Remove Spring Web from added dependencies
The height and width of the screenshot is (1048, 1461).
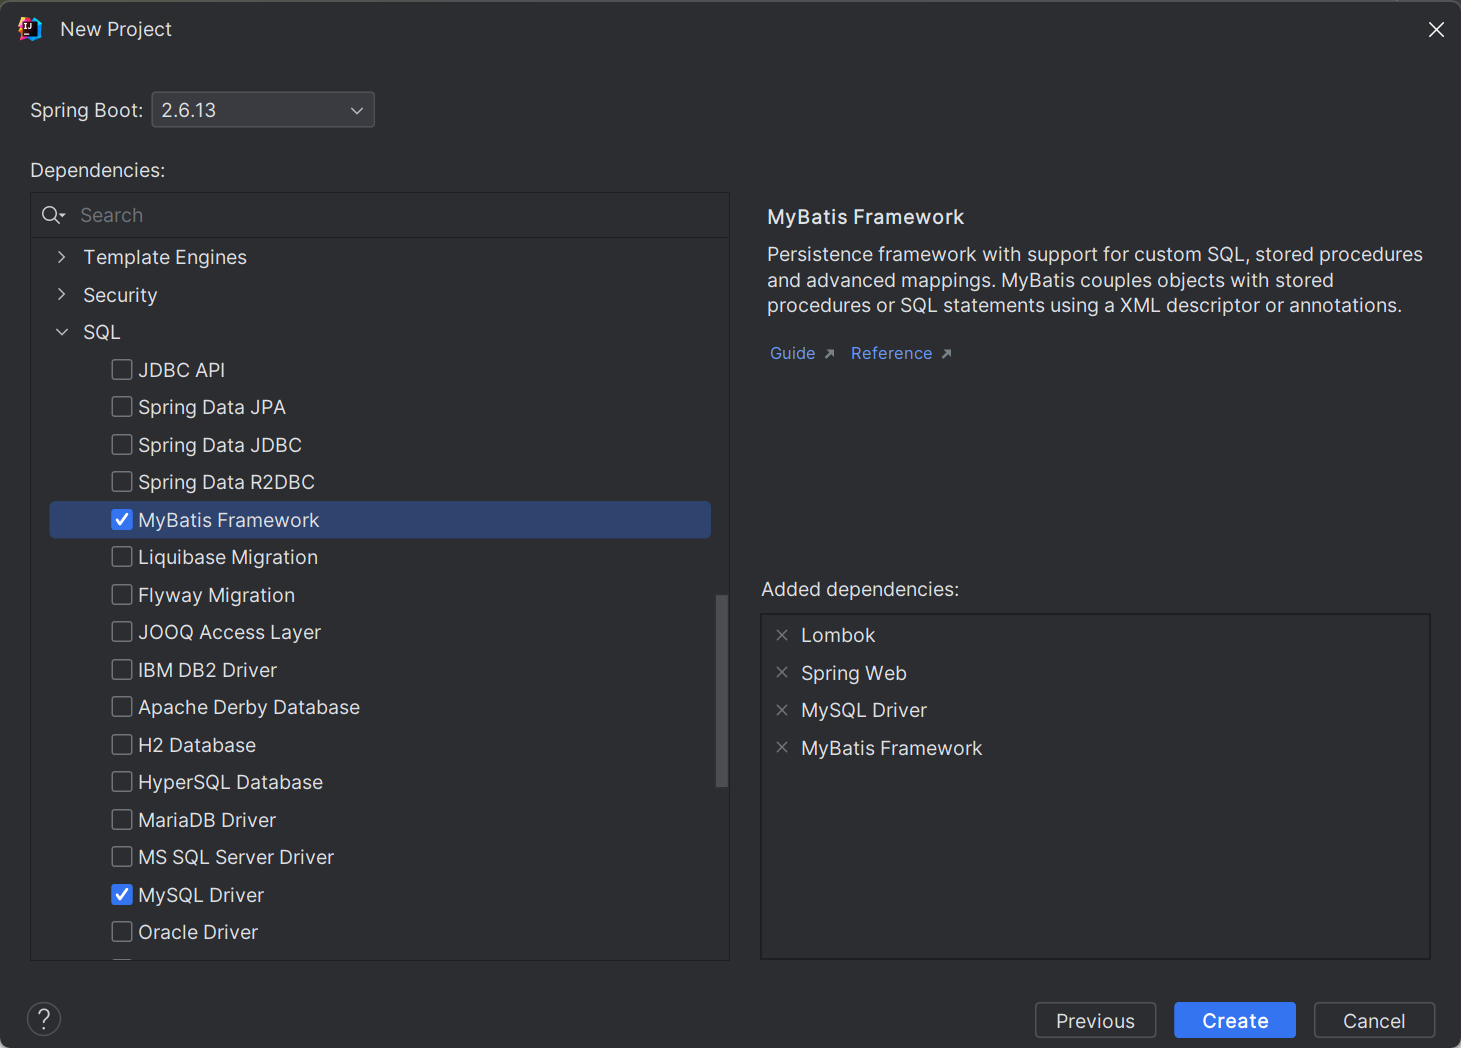782,672
